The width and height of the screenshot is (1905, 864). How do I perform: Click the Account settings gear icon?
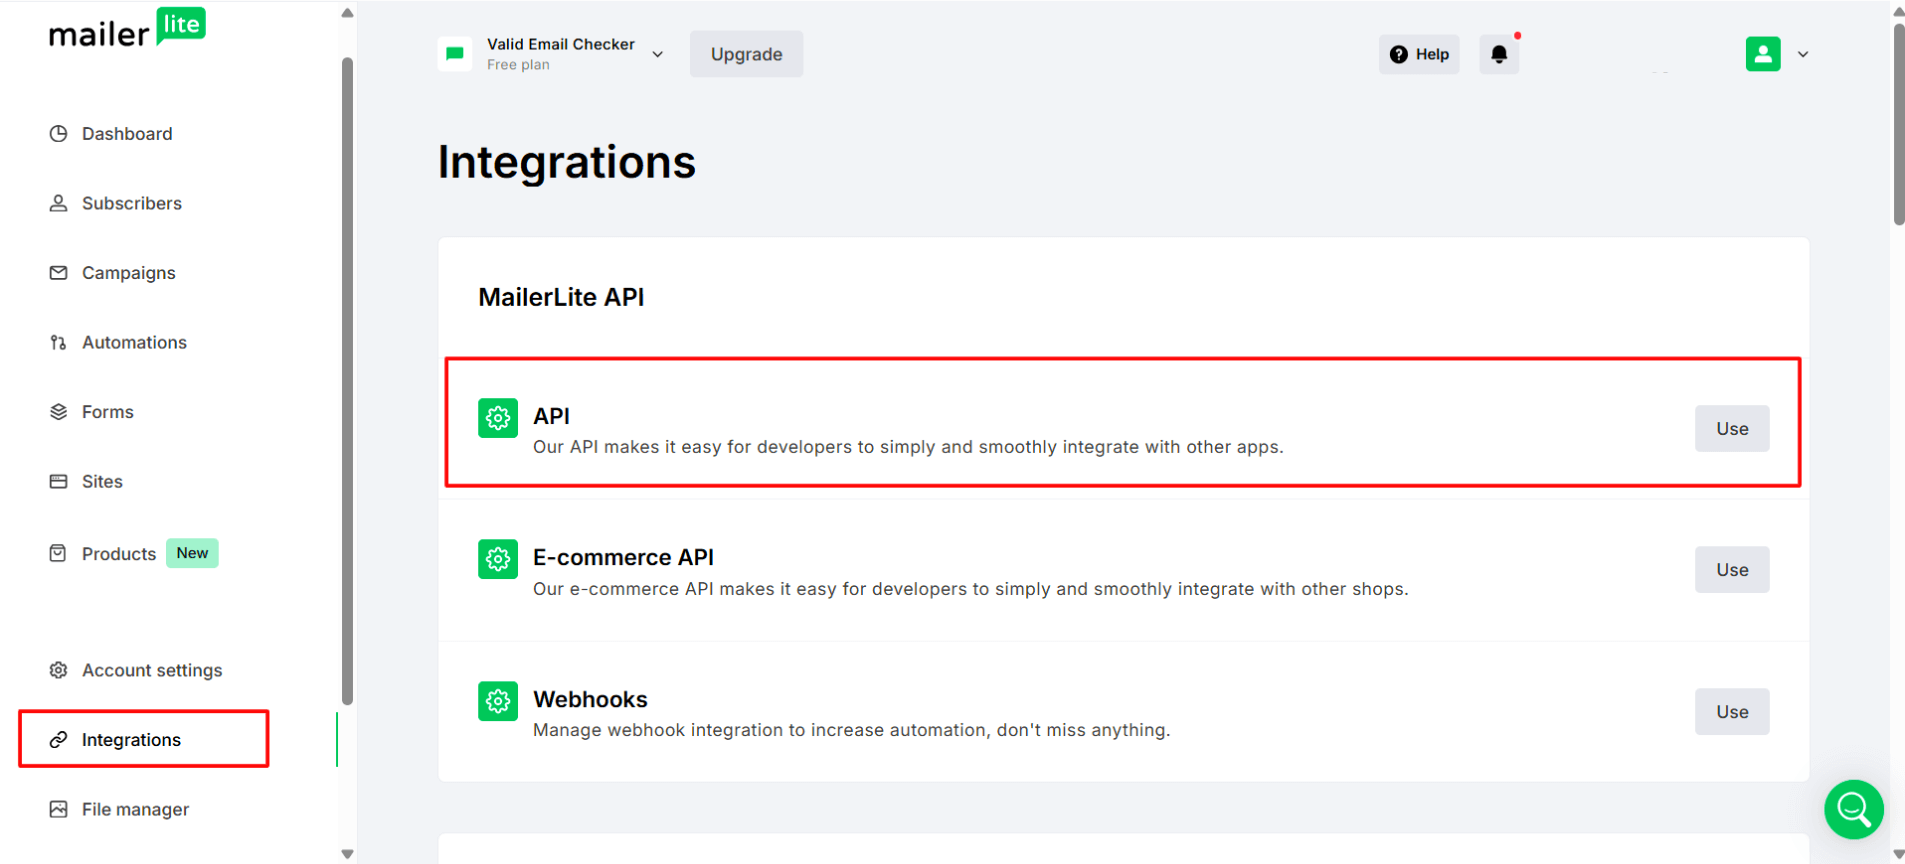[x=58, y=670]
